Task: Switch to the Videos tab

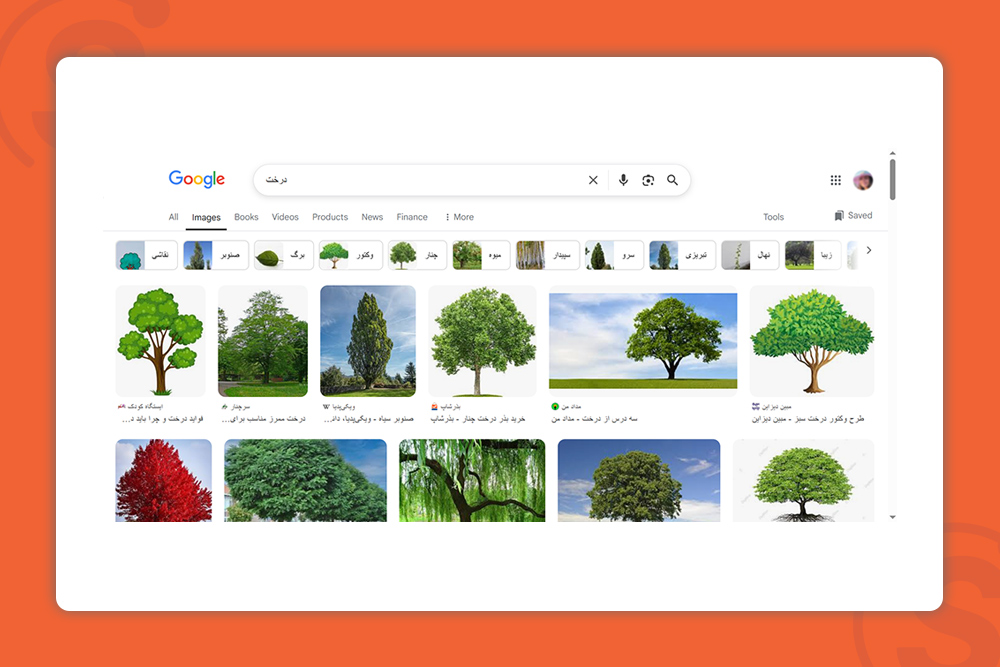Action: tap(285, 217)
